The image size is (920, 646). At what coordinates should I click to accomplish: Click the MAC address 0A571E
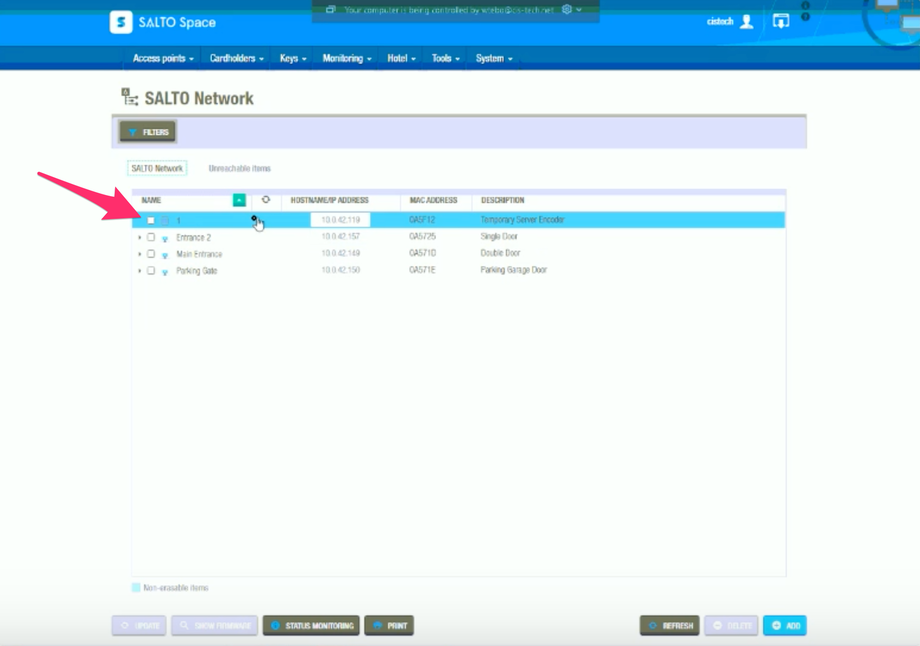422,270
